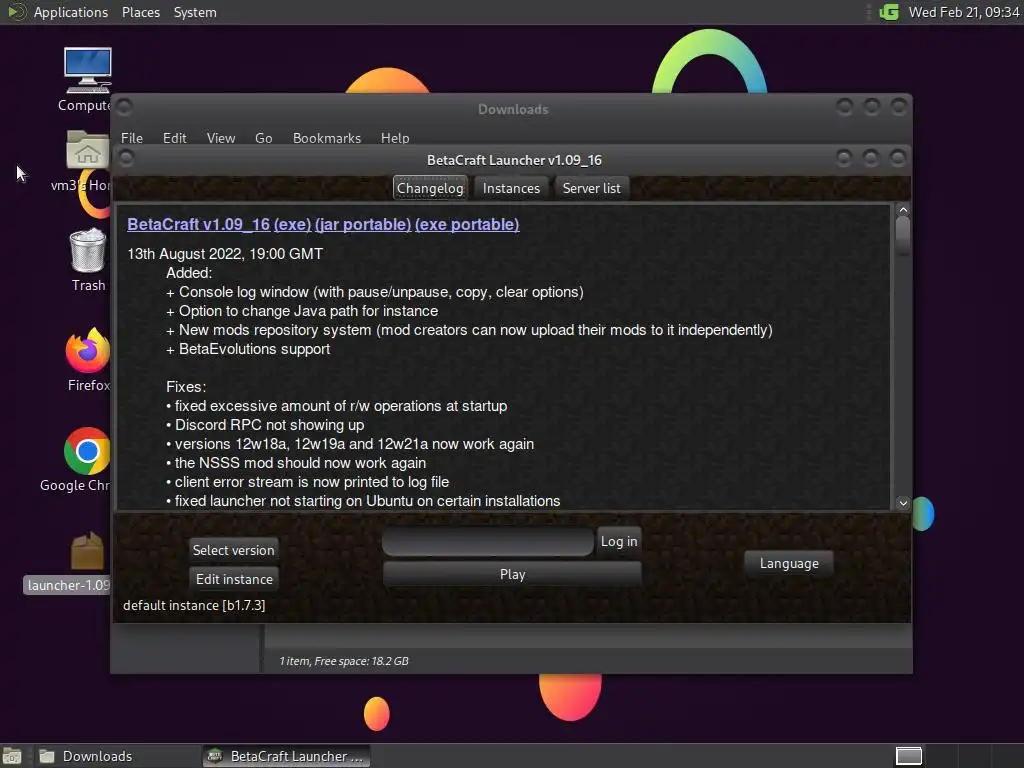
Task: Open the (exe portable) download link
Action: click(x=467, y=225)
